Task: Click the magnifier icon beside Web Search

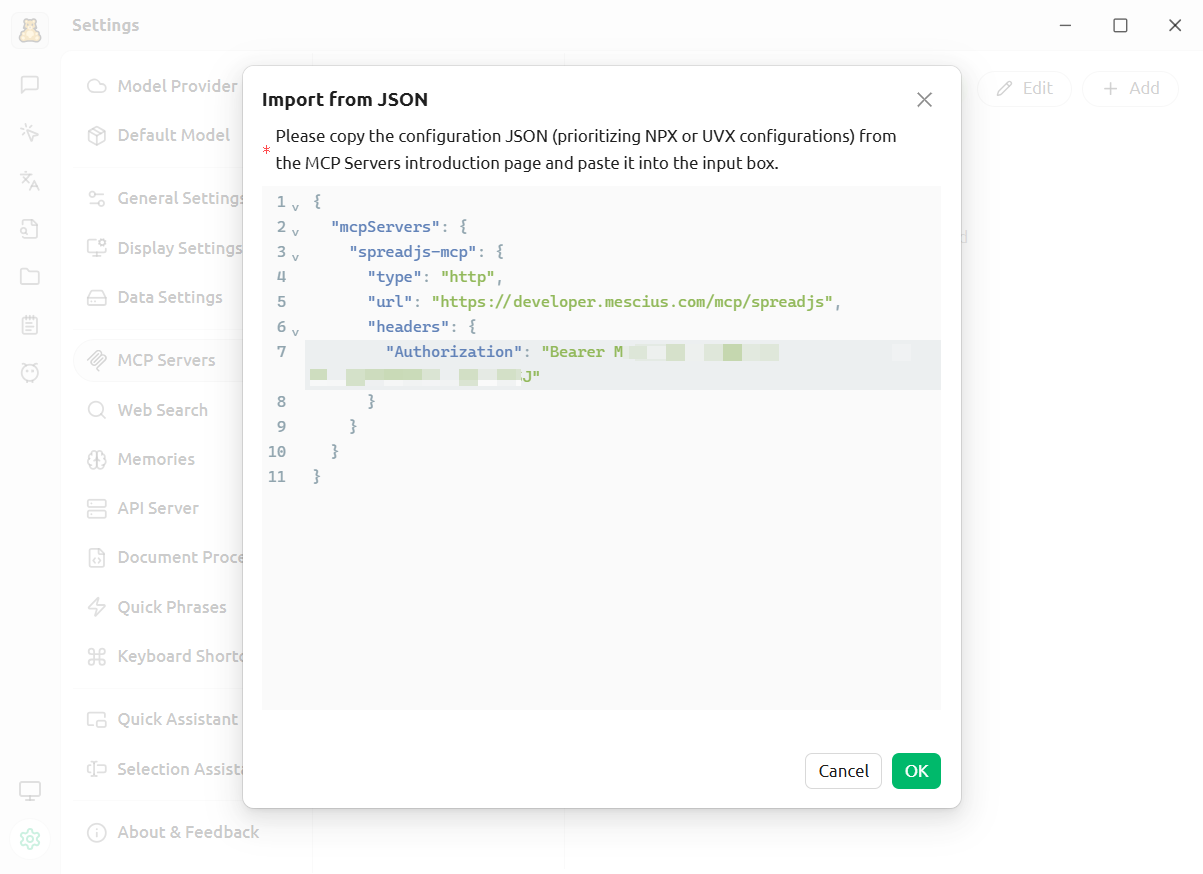Action: [x=97, y=410]
